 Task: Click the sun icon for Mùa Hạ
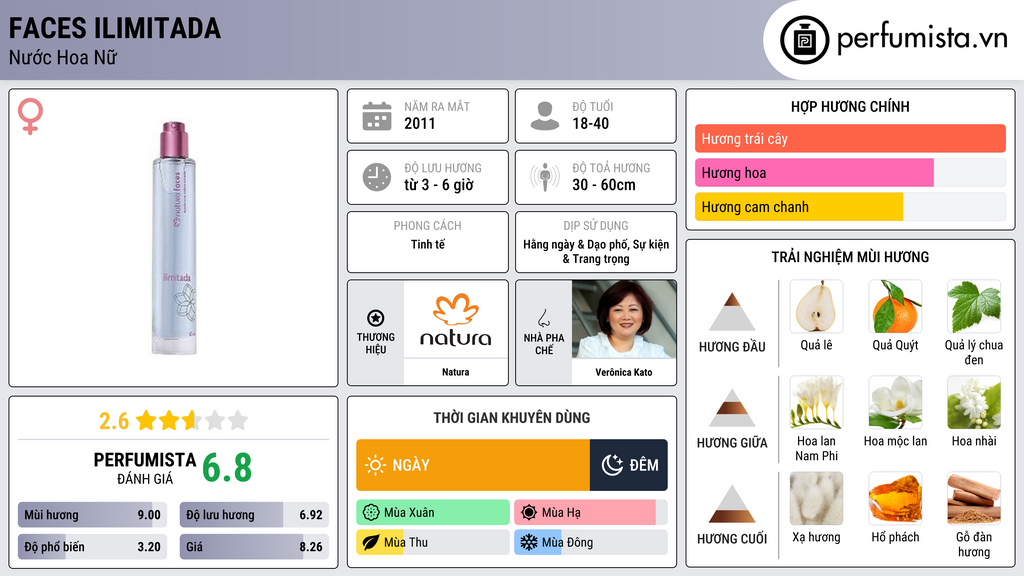[529, 513]
